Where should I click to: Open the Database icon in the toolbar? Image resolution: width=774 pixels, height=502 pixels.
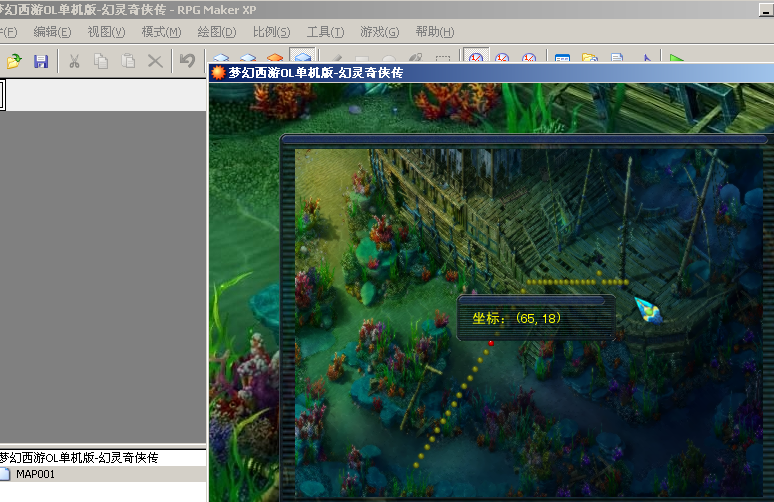tap(562, 58)
